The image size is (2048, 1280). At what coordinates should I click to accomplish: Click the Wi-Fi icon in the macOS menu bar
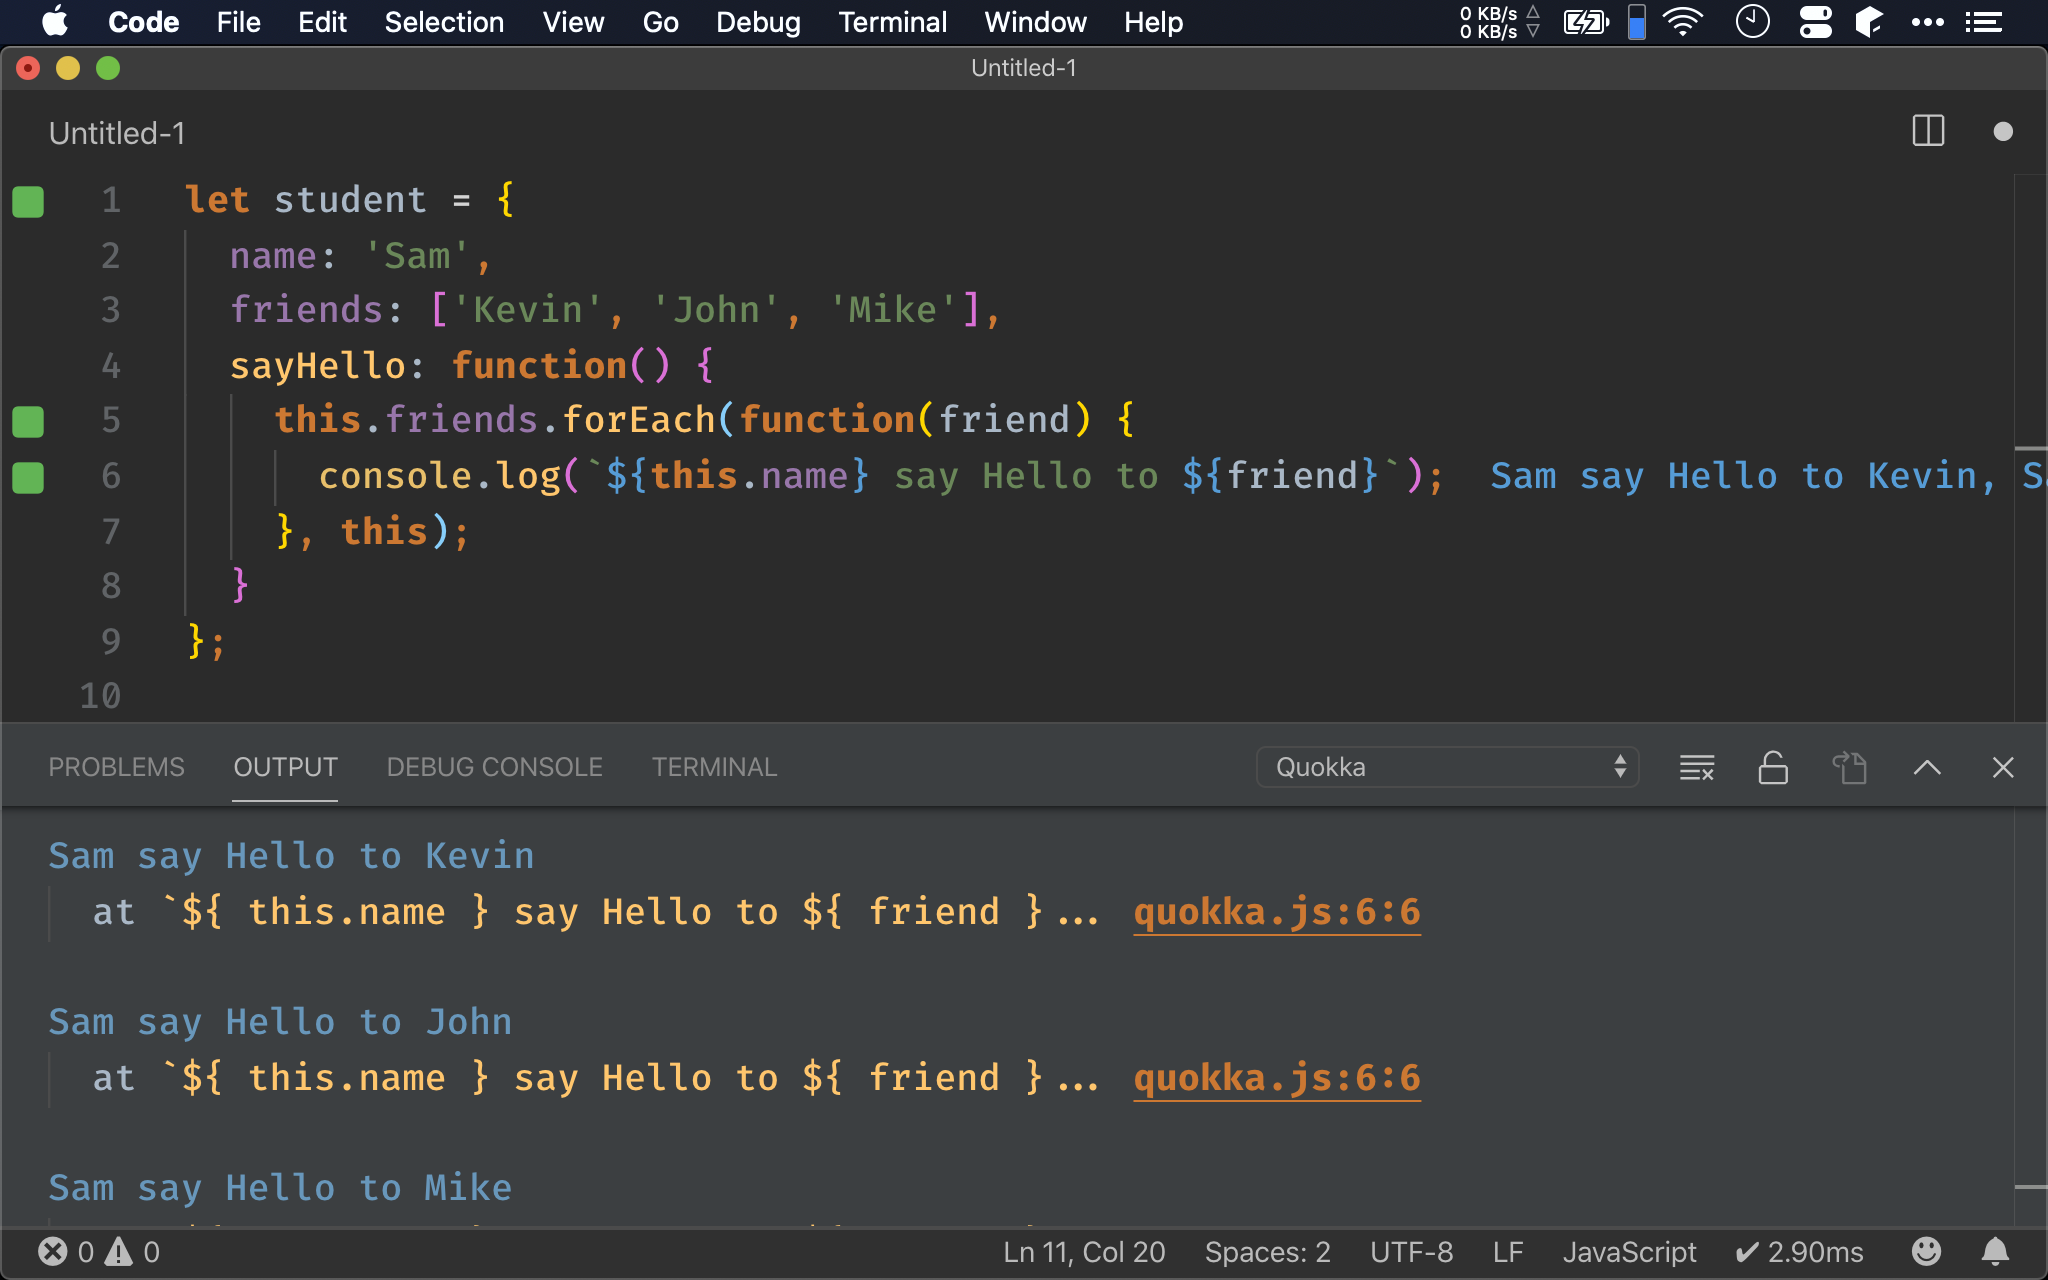[1683, 22]
